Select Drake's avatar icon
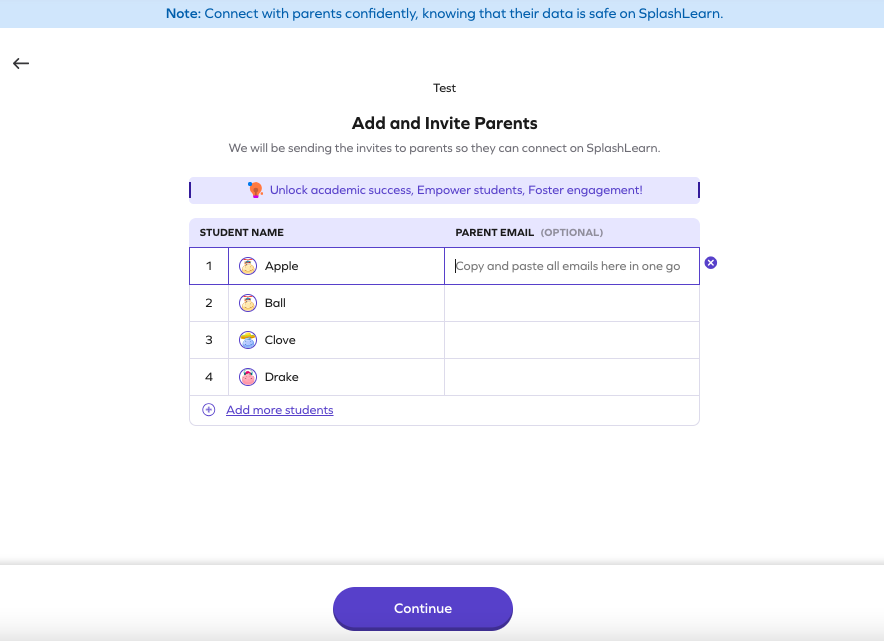The height and width of the screenshot is (641, 884). pyautogui.click(x=248, y=377)
